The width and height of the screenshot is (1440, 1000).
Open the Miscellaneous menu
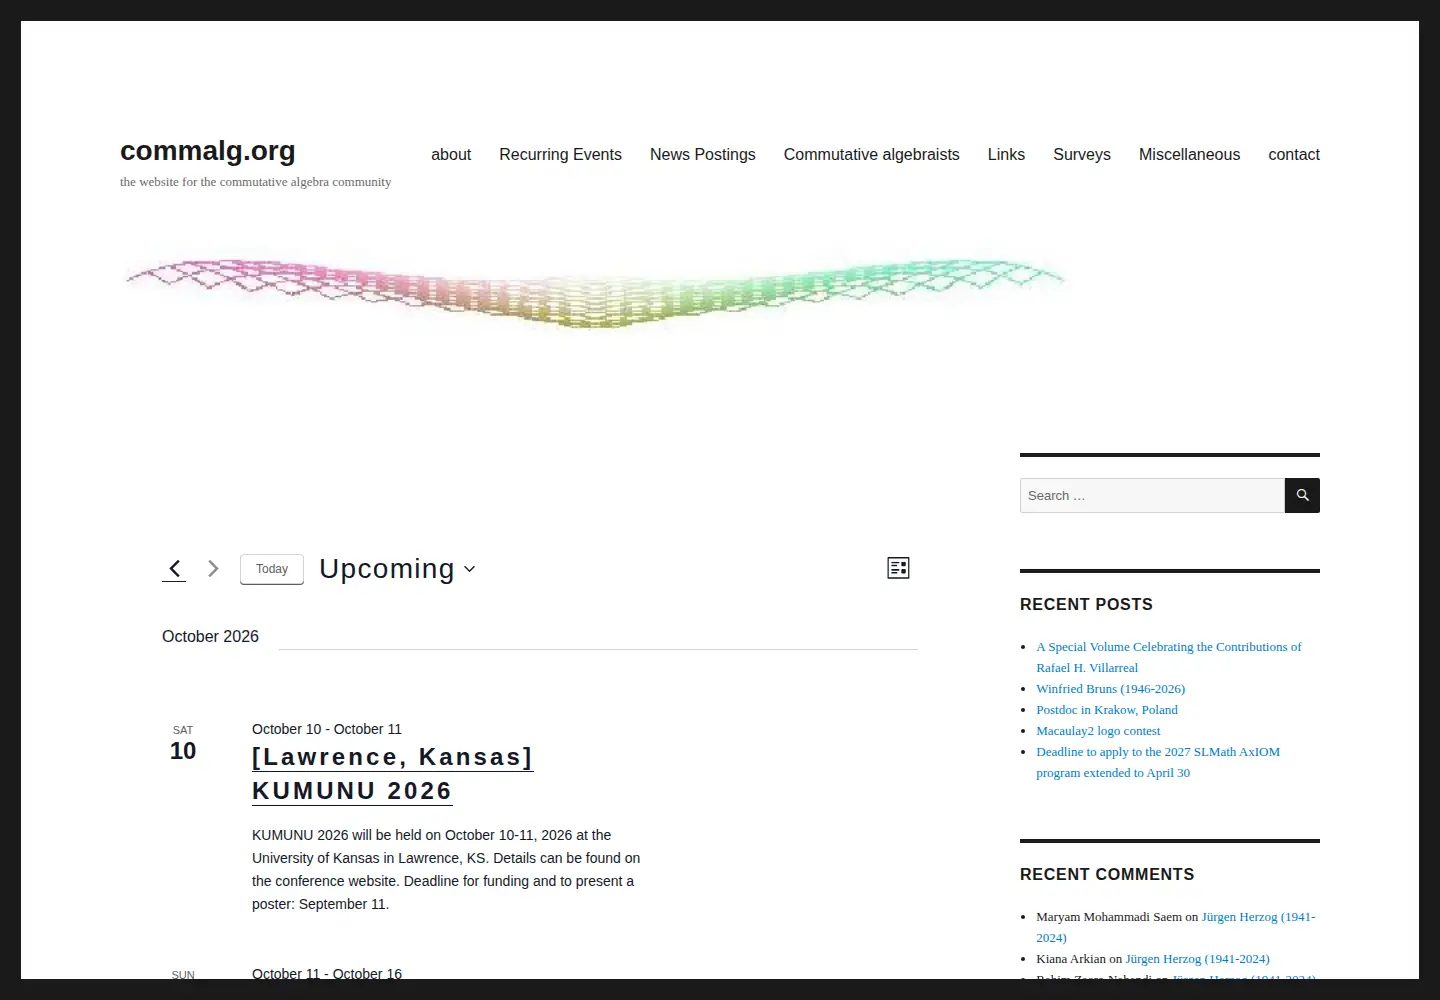1189,154
